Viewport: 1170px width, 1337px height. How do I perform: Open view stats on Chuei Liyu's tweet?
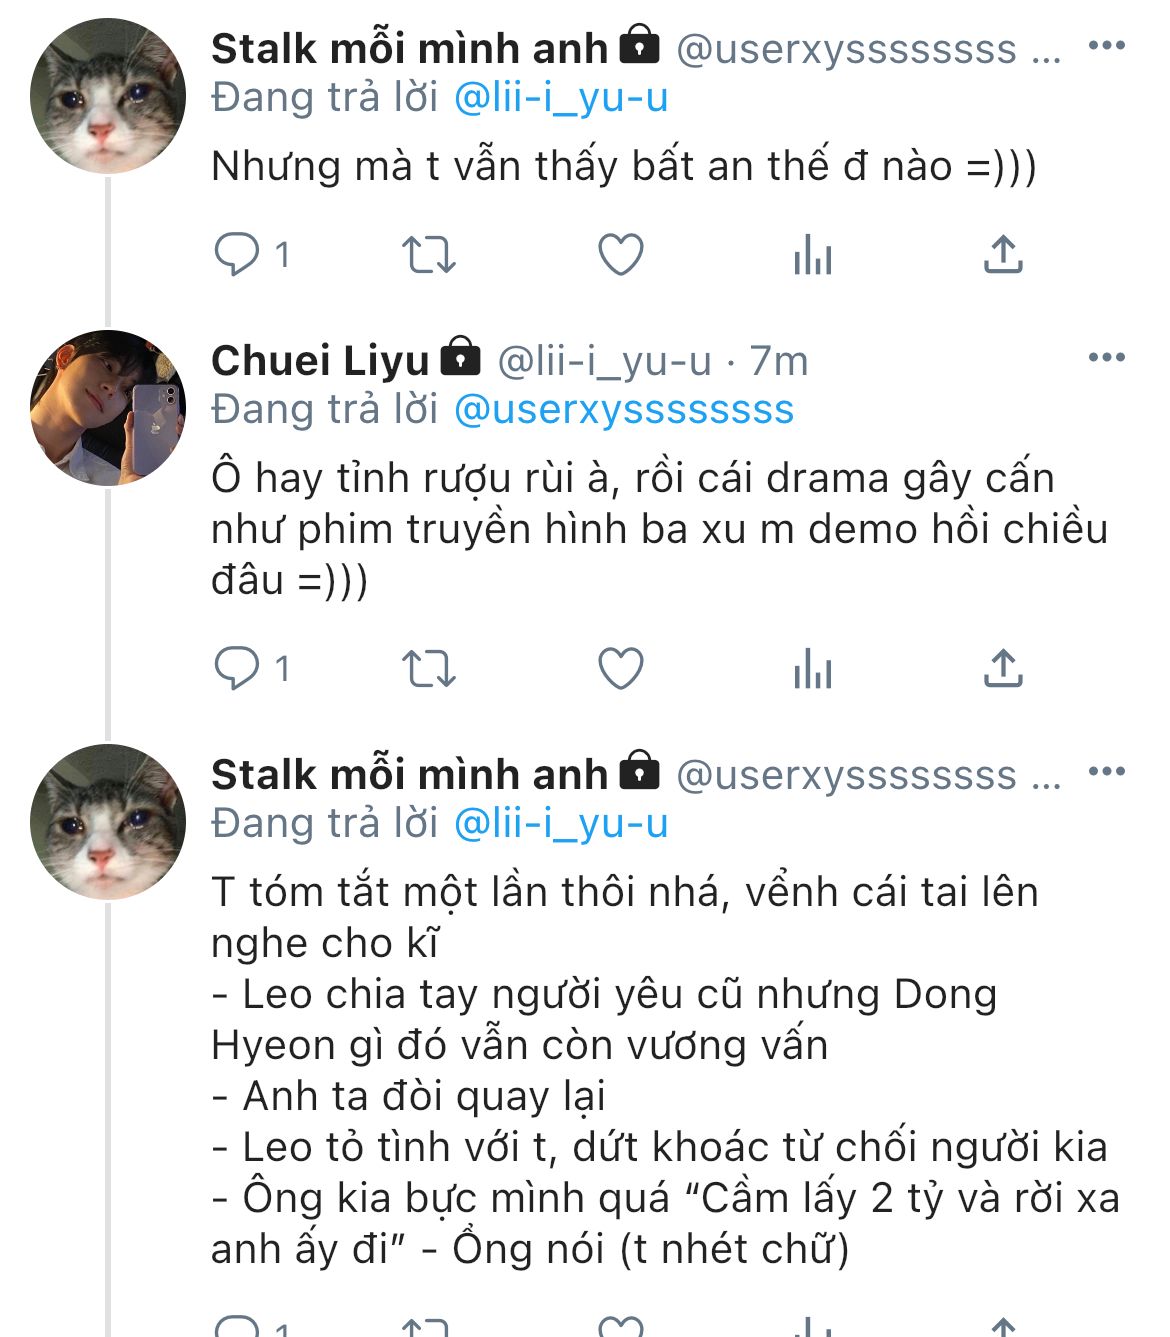812,669
